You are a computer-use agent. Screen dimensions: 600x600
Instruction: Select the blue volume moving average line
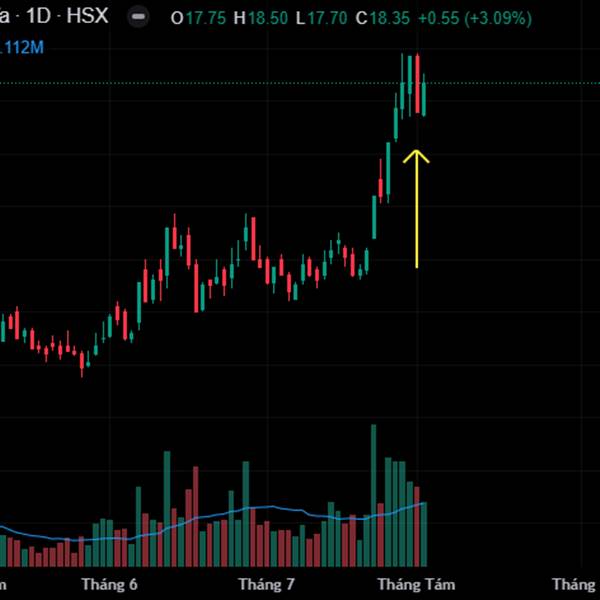click(214, 515)
